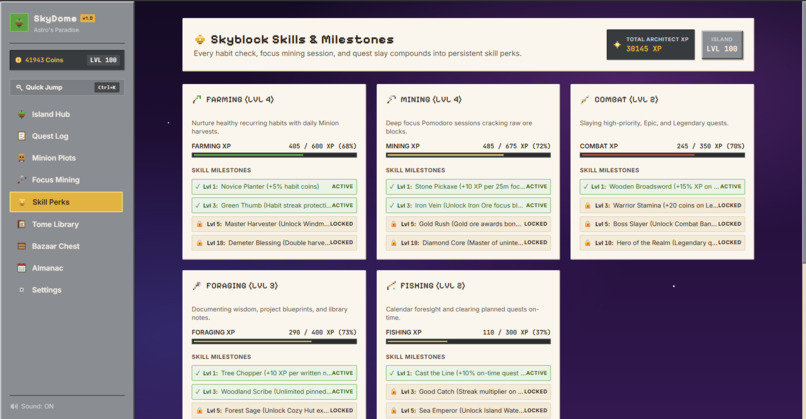Viewport: 806px width, 419px height.
Task: Open Island Hub from the sidebar
Action: click(x=66, y=114)
